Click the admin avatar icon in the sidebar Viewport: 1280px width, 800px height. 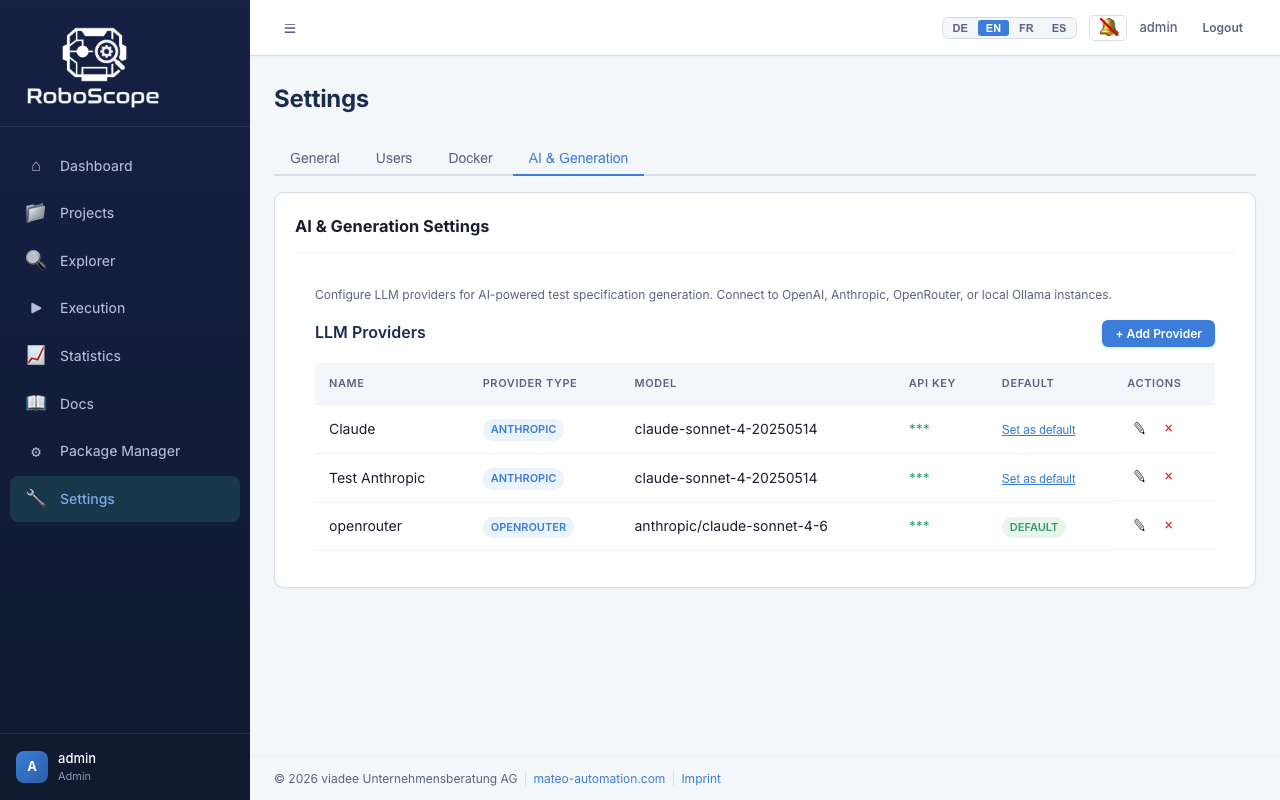[32, 766]
